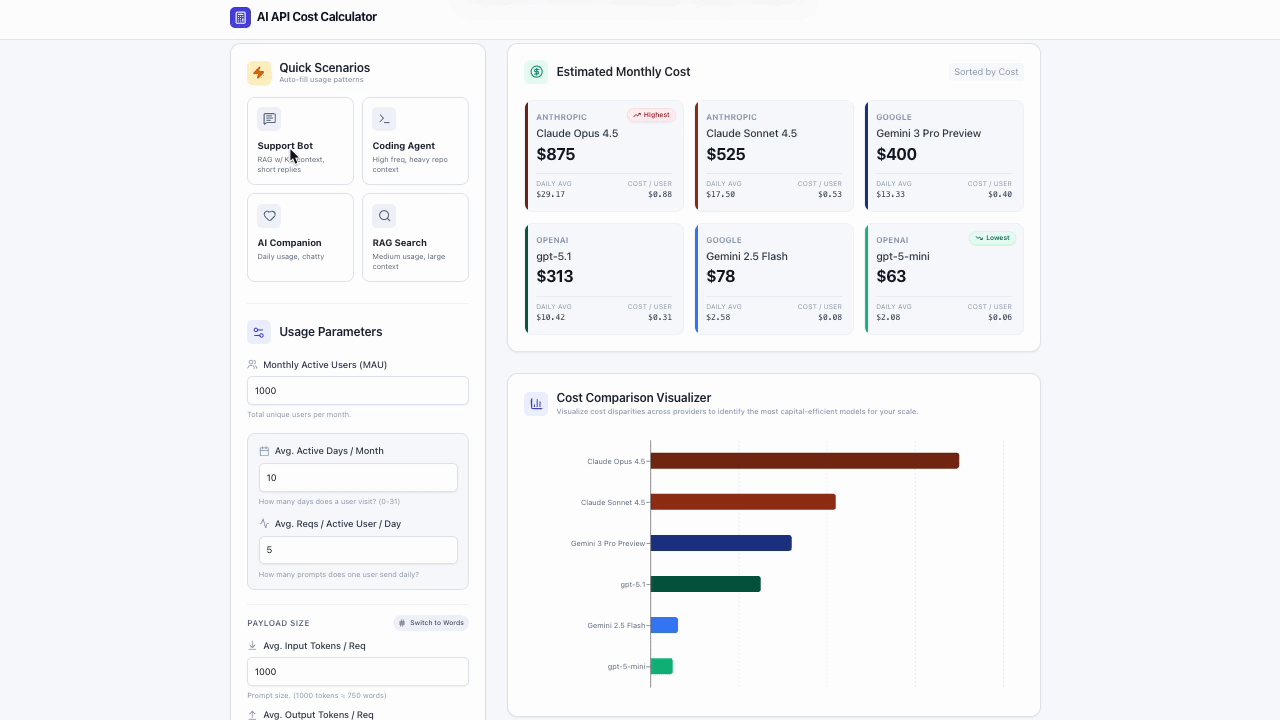Select the terminal icon on Coding Agent card
Image resolution: width=1280 pixels, height=720 pixels.
click(384, 118)
